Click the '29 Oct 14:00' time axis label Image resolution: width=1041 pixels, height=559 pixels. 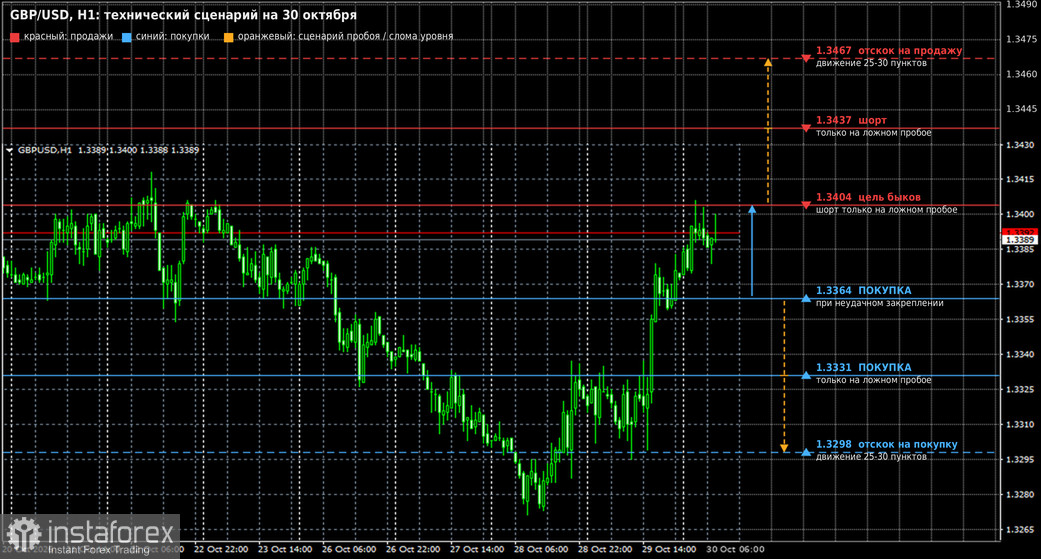pos(669,550)
